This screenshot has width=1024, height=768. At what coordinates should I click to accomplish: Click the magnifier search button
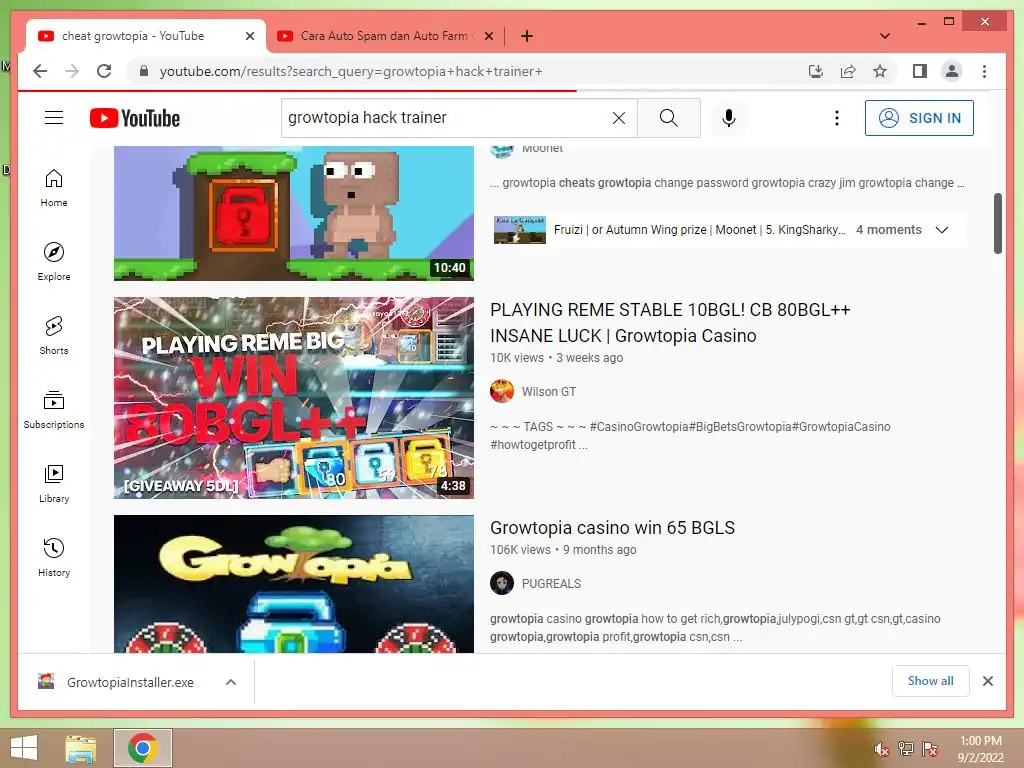[x=668, y=118]
